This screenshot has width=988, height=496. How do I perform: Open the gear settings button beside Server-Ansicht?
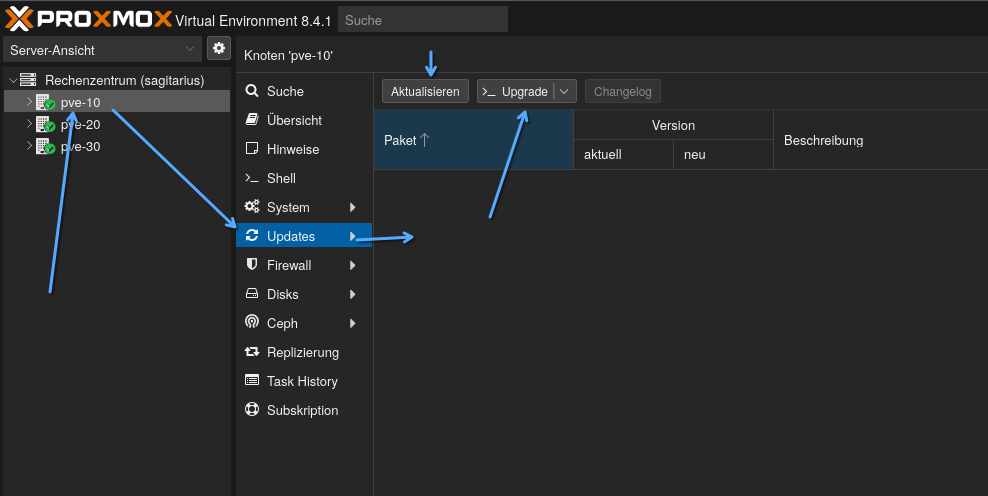219,49
